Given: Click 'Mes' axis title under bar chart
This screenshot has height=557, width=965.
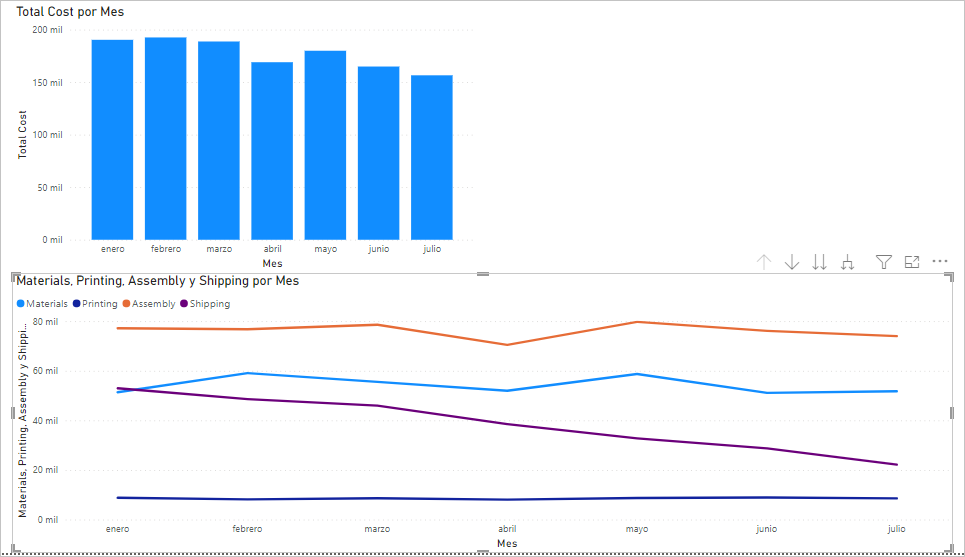Looking at the screenshot, I should (x=272, y=263).
